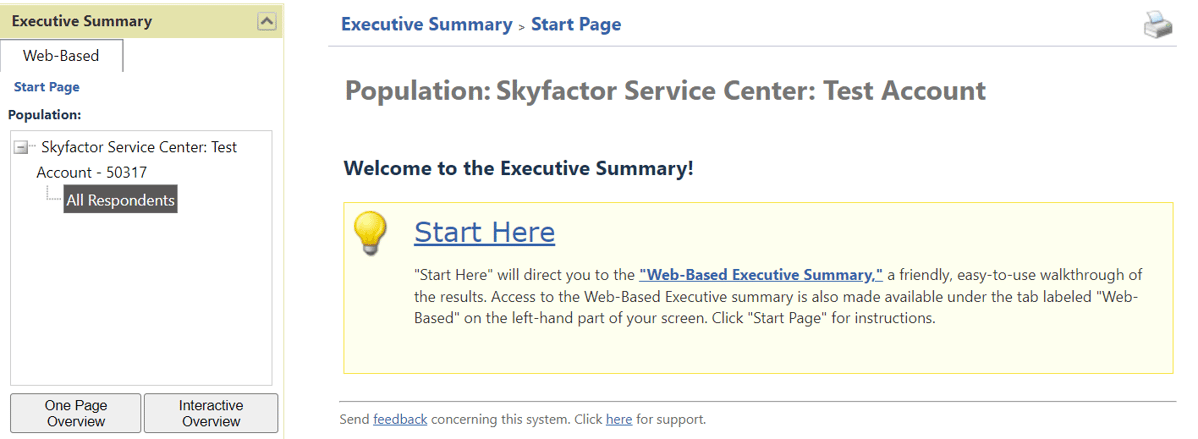Collapse the Executive Summary panel with the chevron
This screenshot has height=439, width=1198.
pos(267,21)
